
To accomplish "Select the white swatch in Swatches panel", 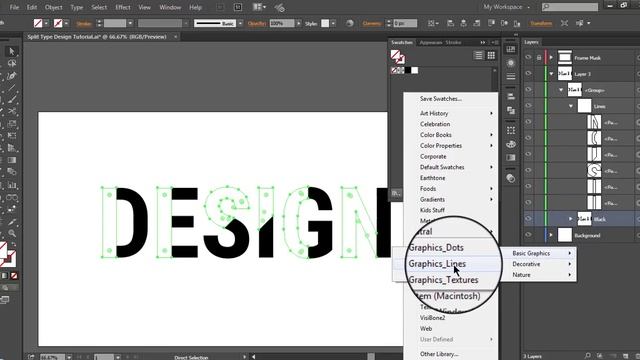I will (x=415, y=70).
